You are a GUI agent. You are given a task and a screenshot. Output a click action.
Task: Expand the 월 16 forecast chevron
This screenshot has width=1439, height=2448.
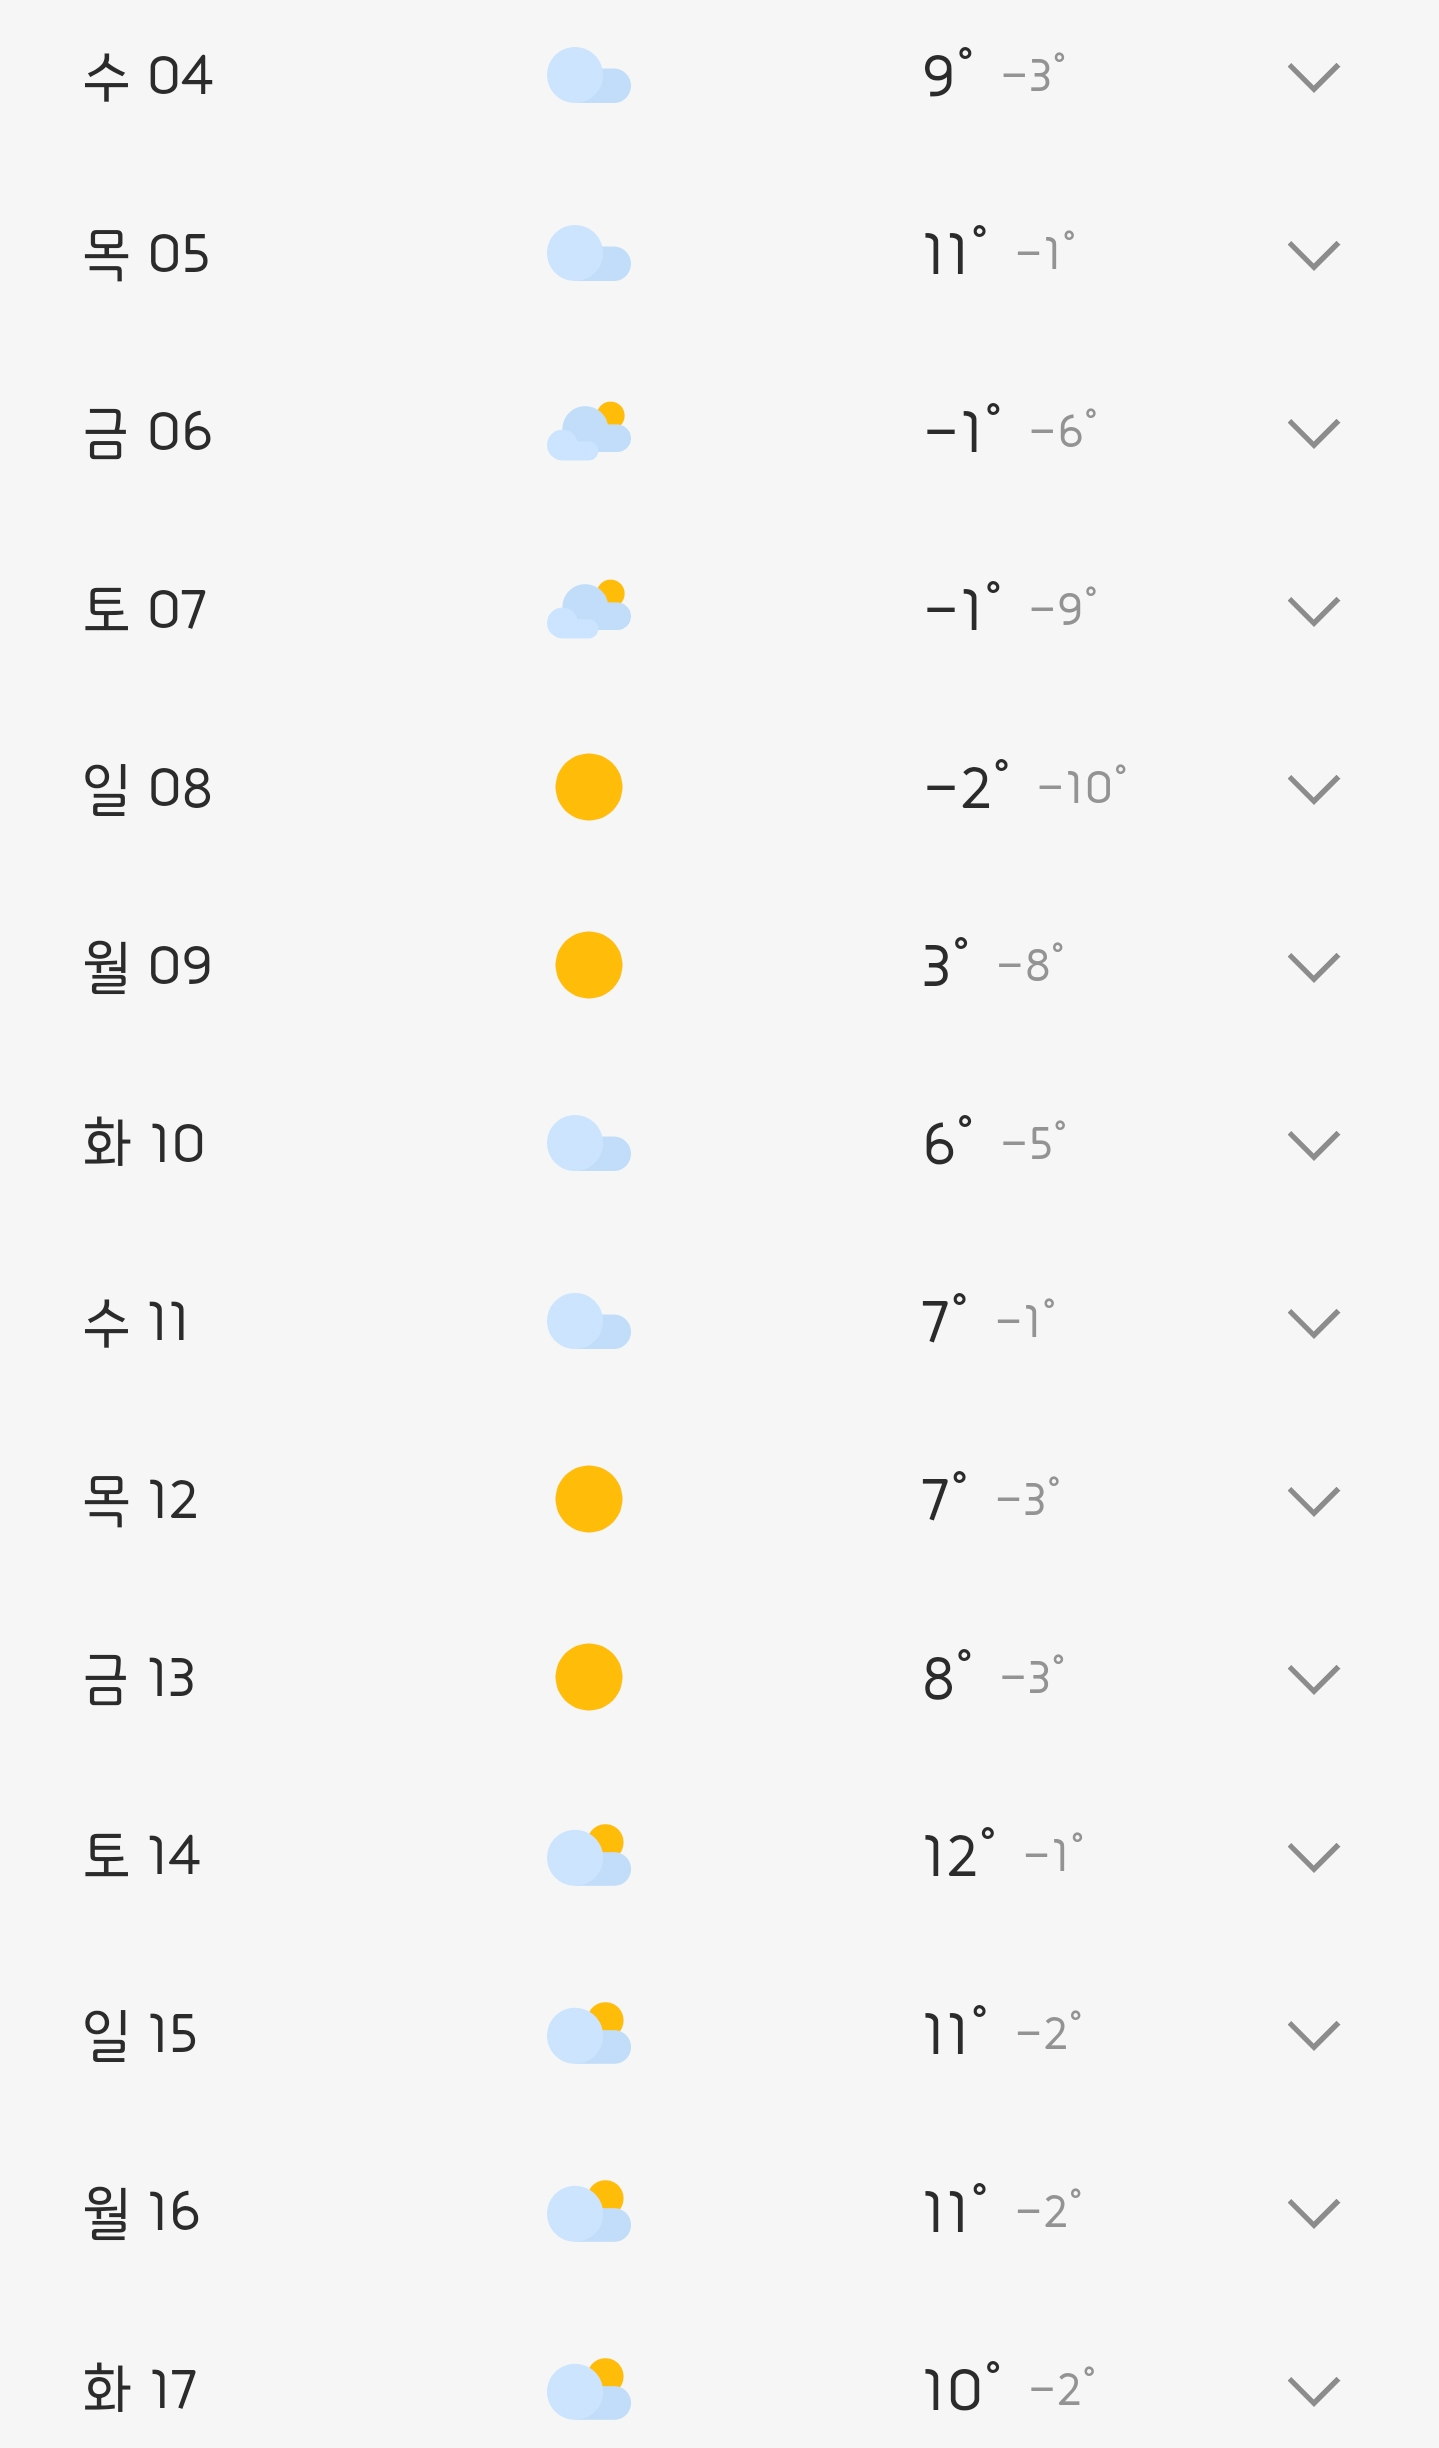point(1313,2213)
